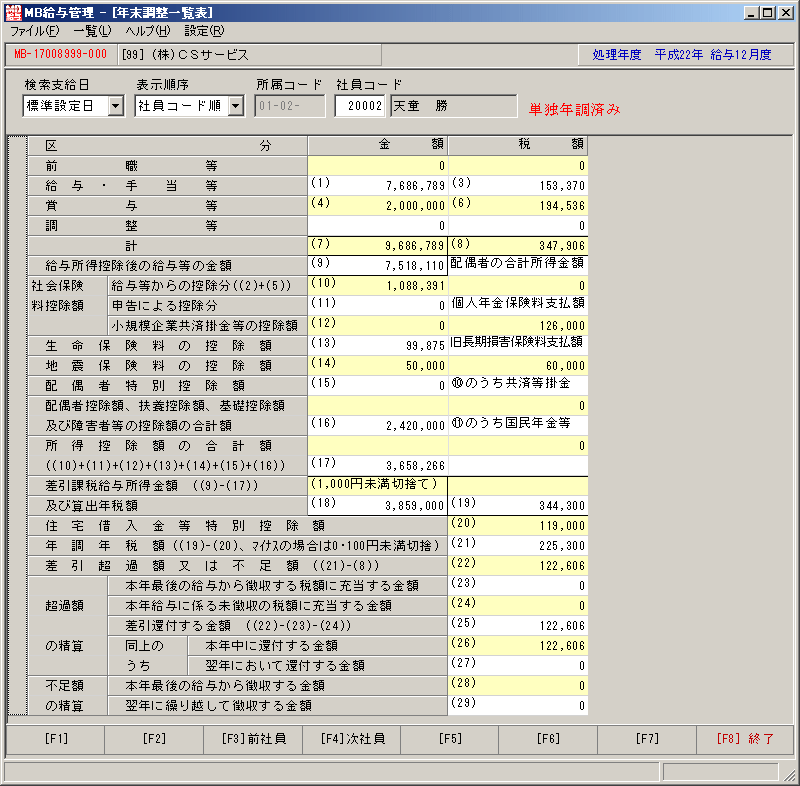
Task: Click the [F5] function button
Action: (450, 739)
